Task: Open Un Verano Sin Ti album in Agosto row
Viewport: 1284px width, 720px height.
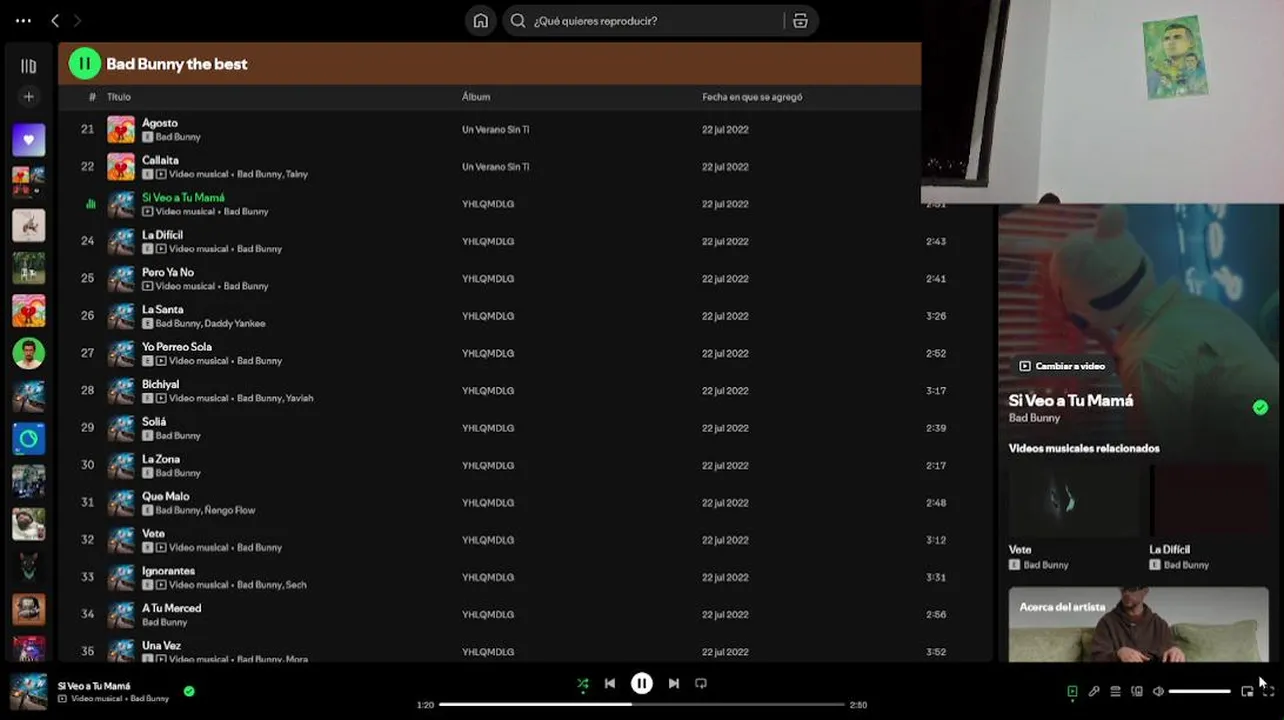Action: pos(495,130)
